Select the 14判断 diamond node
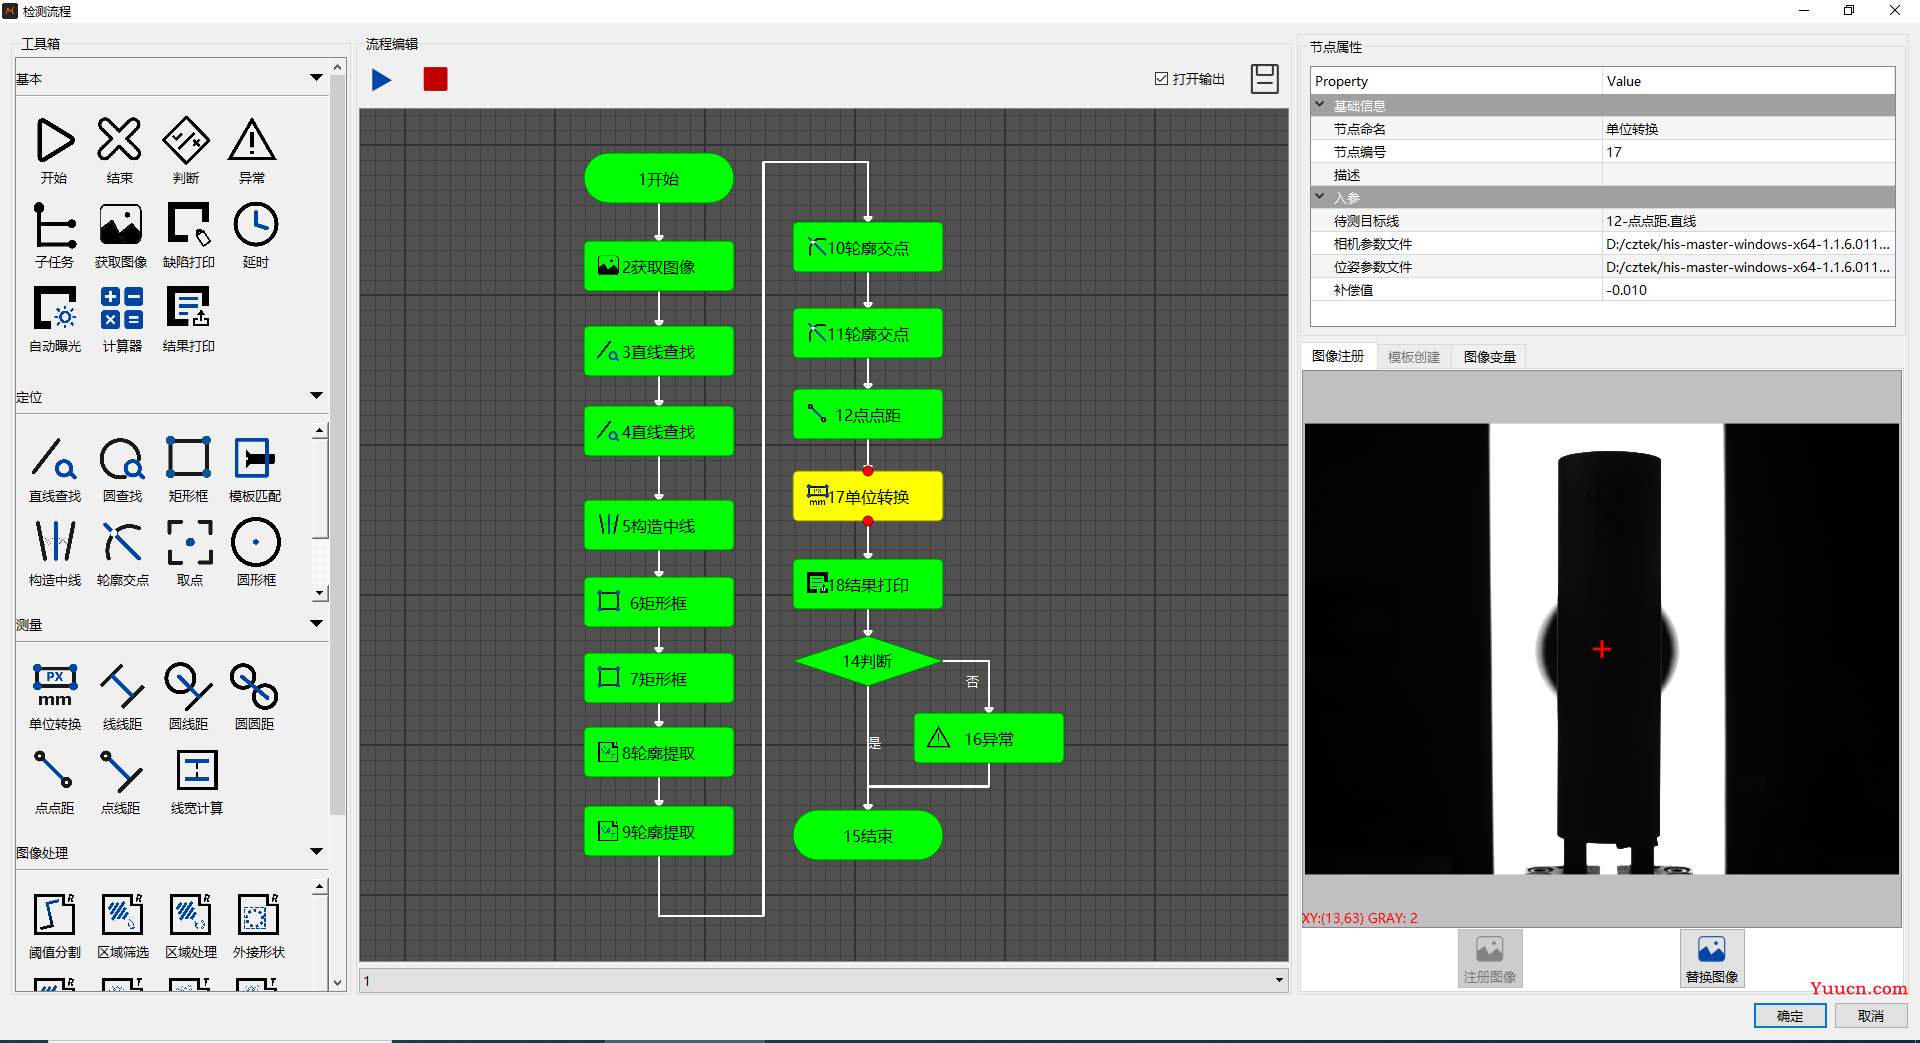Screen dimensions: 1920x1043 click(867, 661)
